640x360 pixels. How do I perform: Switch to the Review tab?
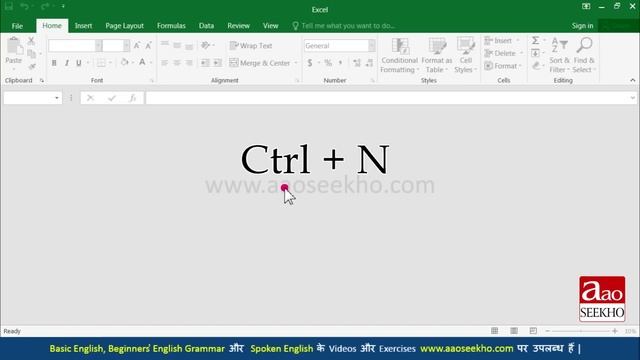coord(238,26)
